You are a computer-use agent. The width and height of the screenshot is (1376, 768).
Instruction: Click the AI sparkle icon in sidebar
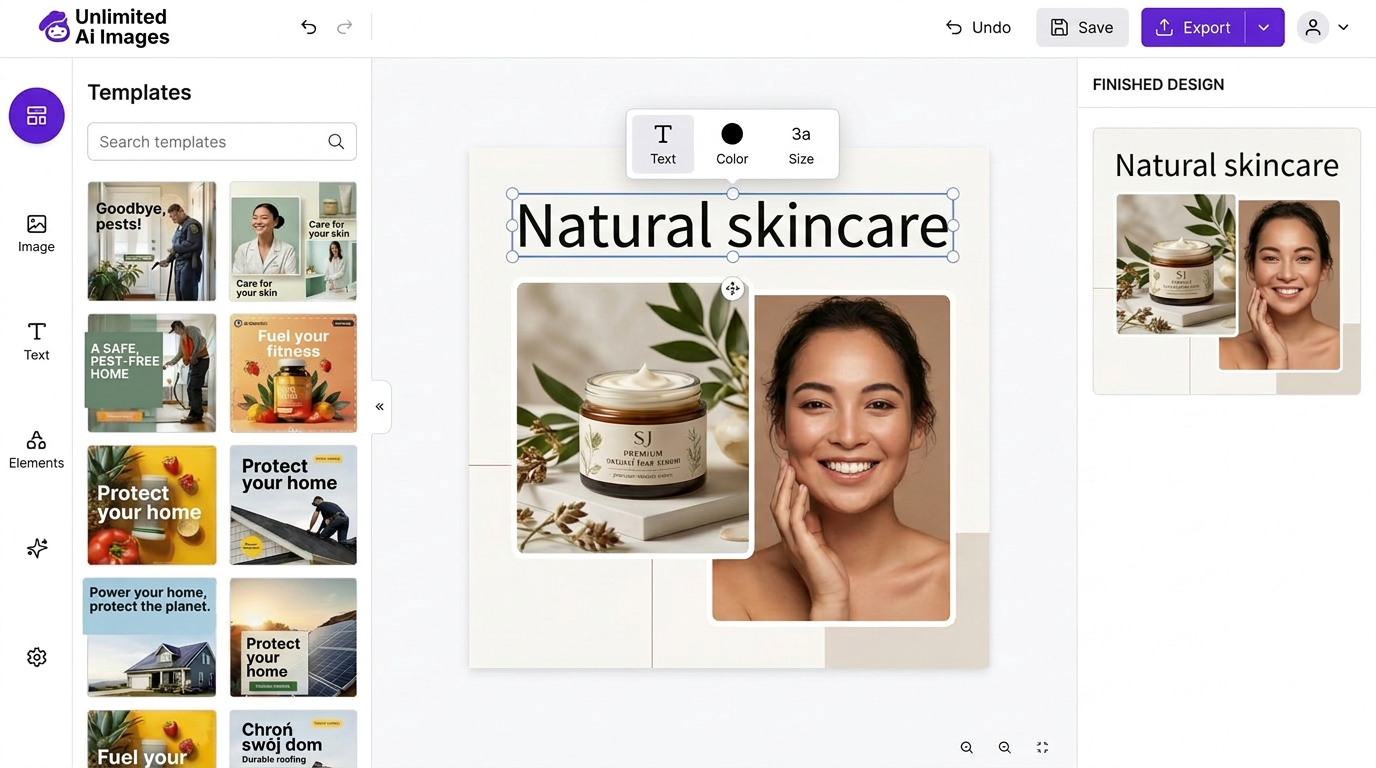[37, 548]
